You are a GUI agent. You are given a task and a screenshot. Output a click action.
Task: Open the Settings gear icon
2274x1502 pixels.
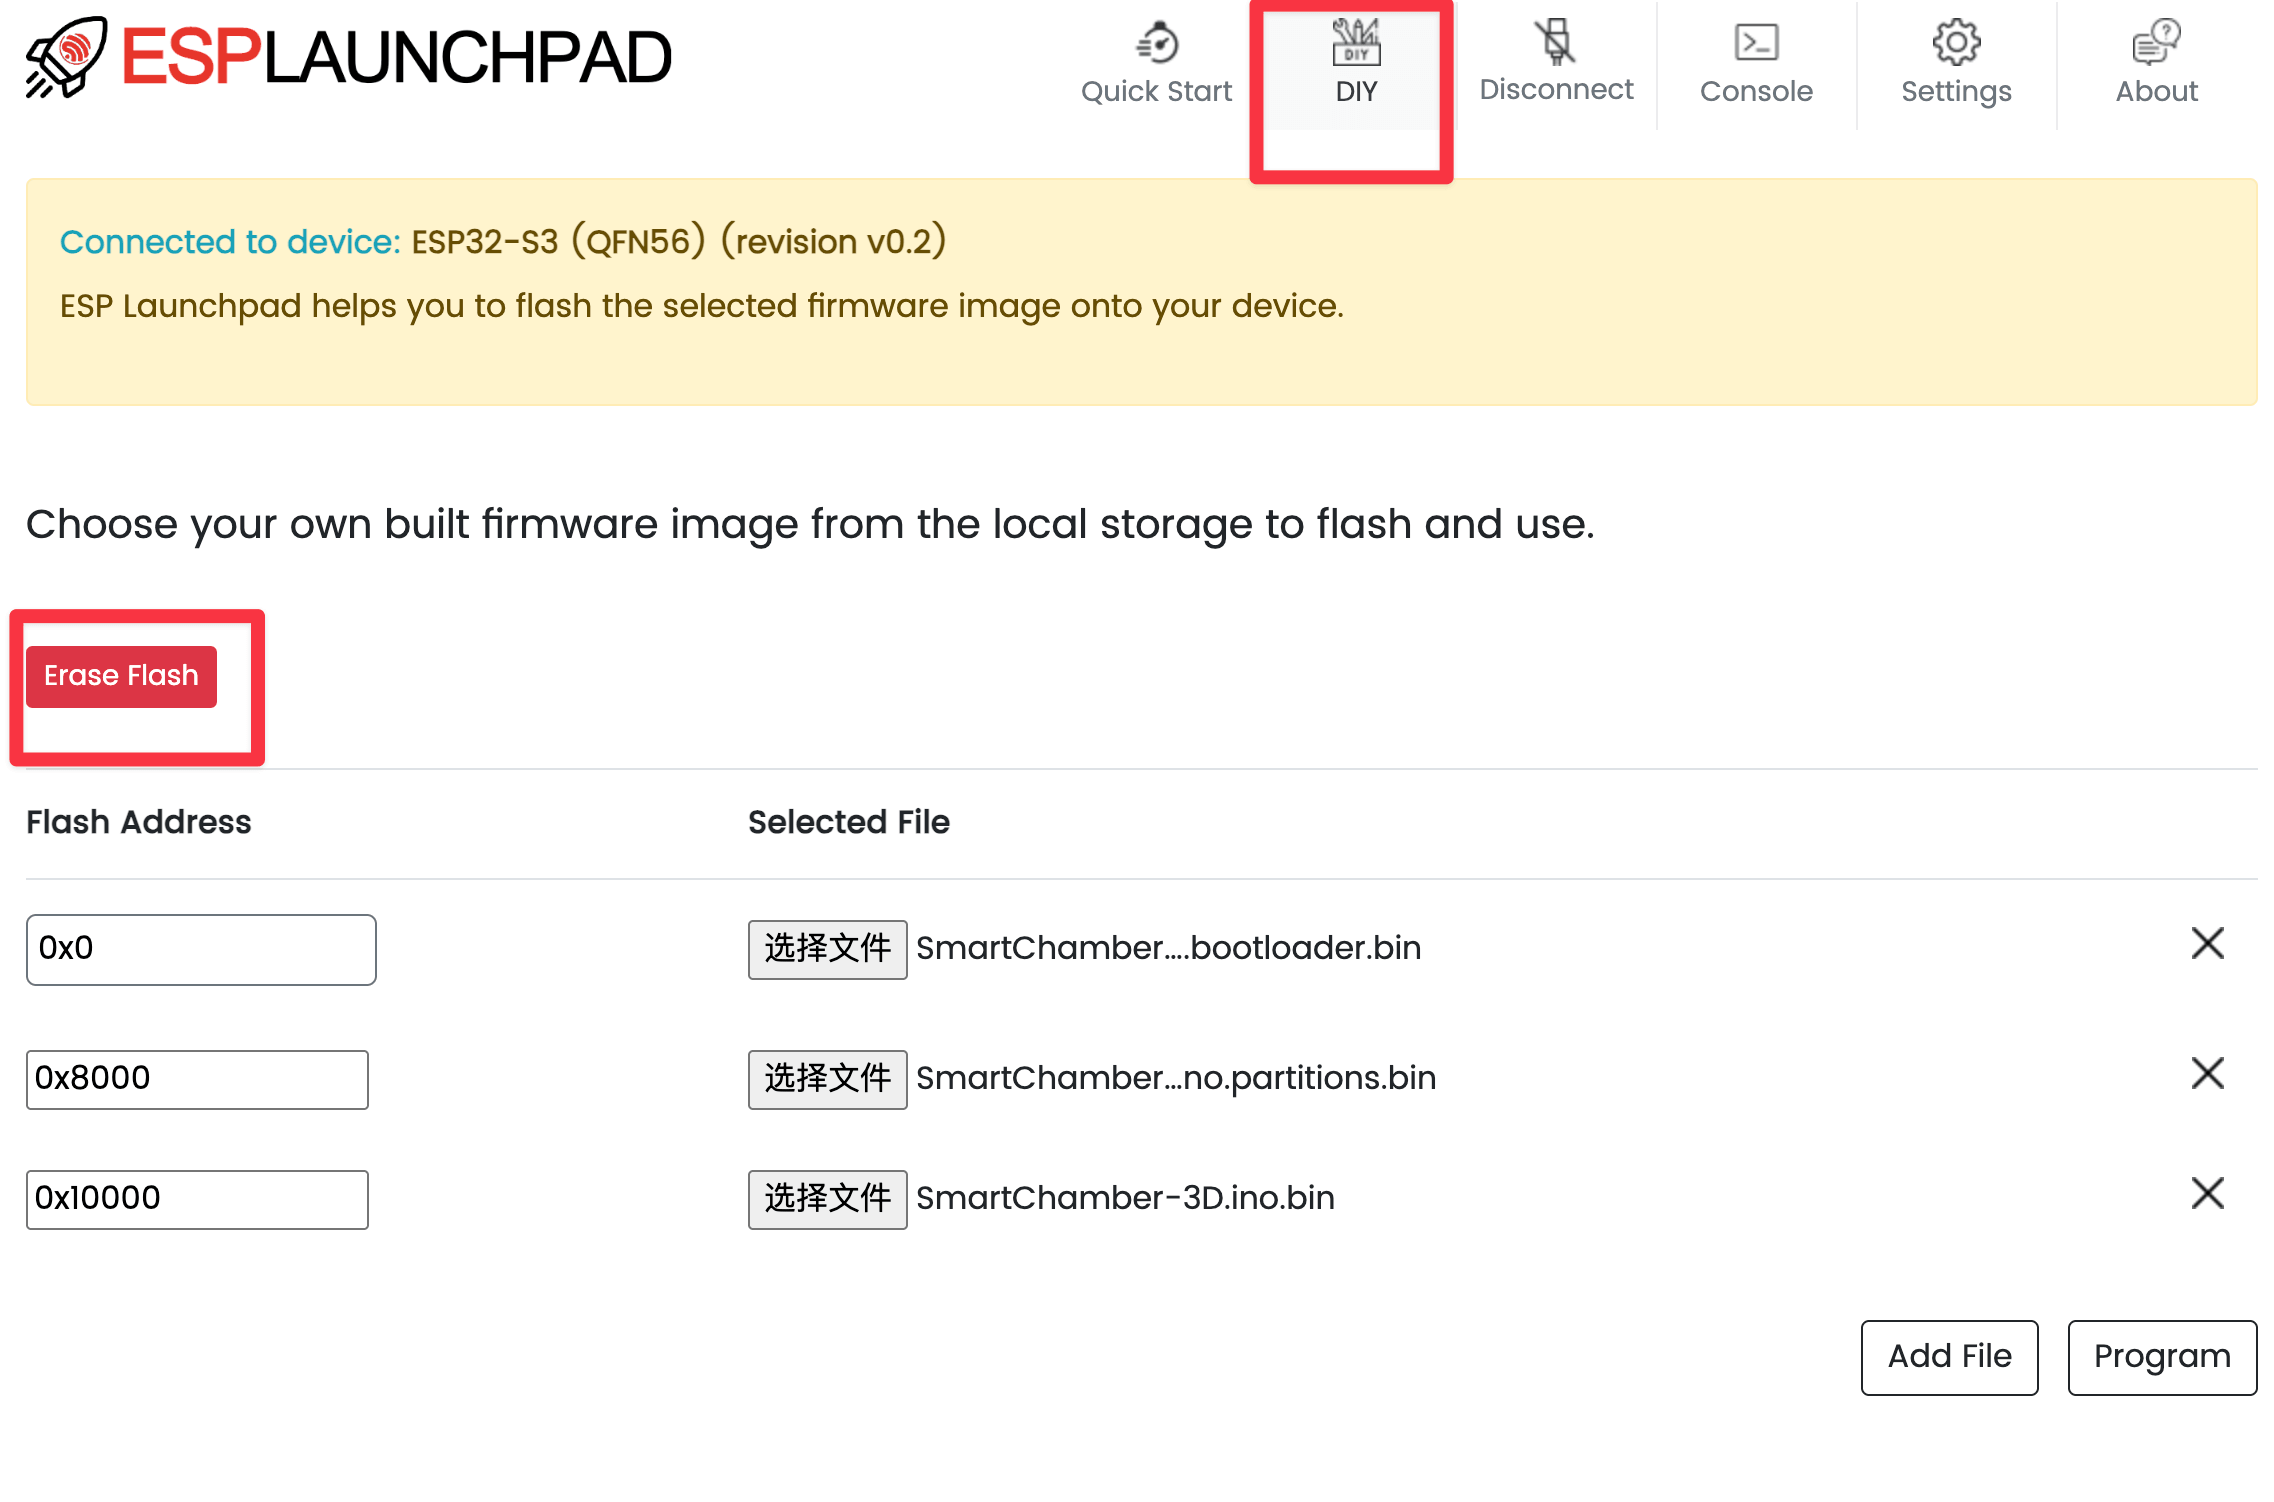[x=1956, y=42]
